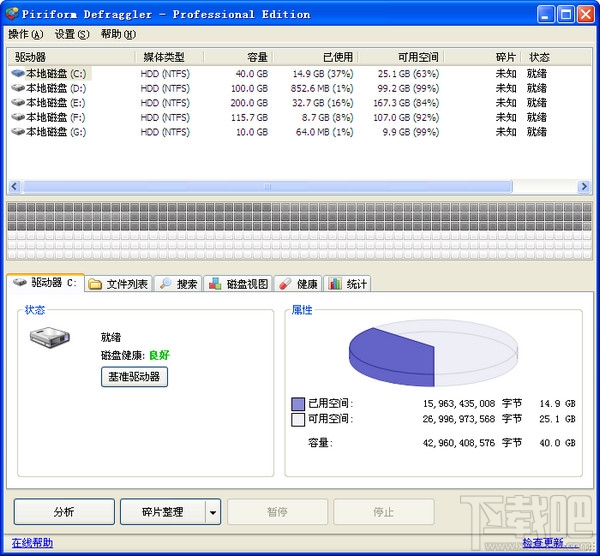Open the 在线帮助 link
Viewport: 600px width, 556px height.
33,543
